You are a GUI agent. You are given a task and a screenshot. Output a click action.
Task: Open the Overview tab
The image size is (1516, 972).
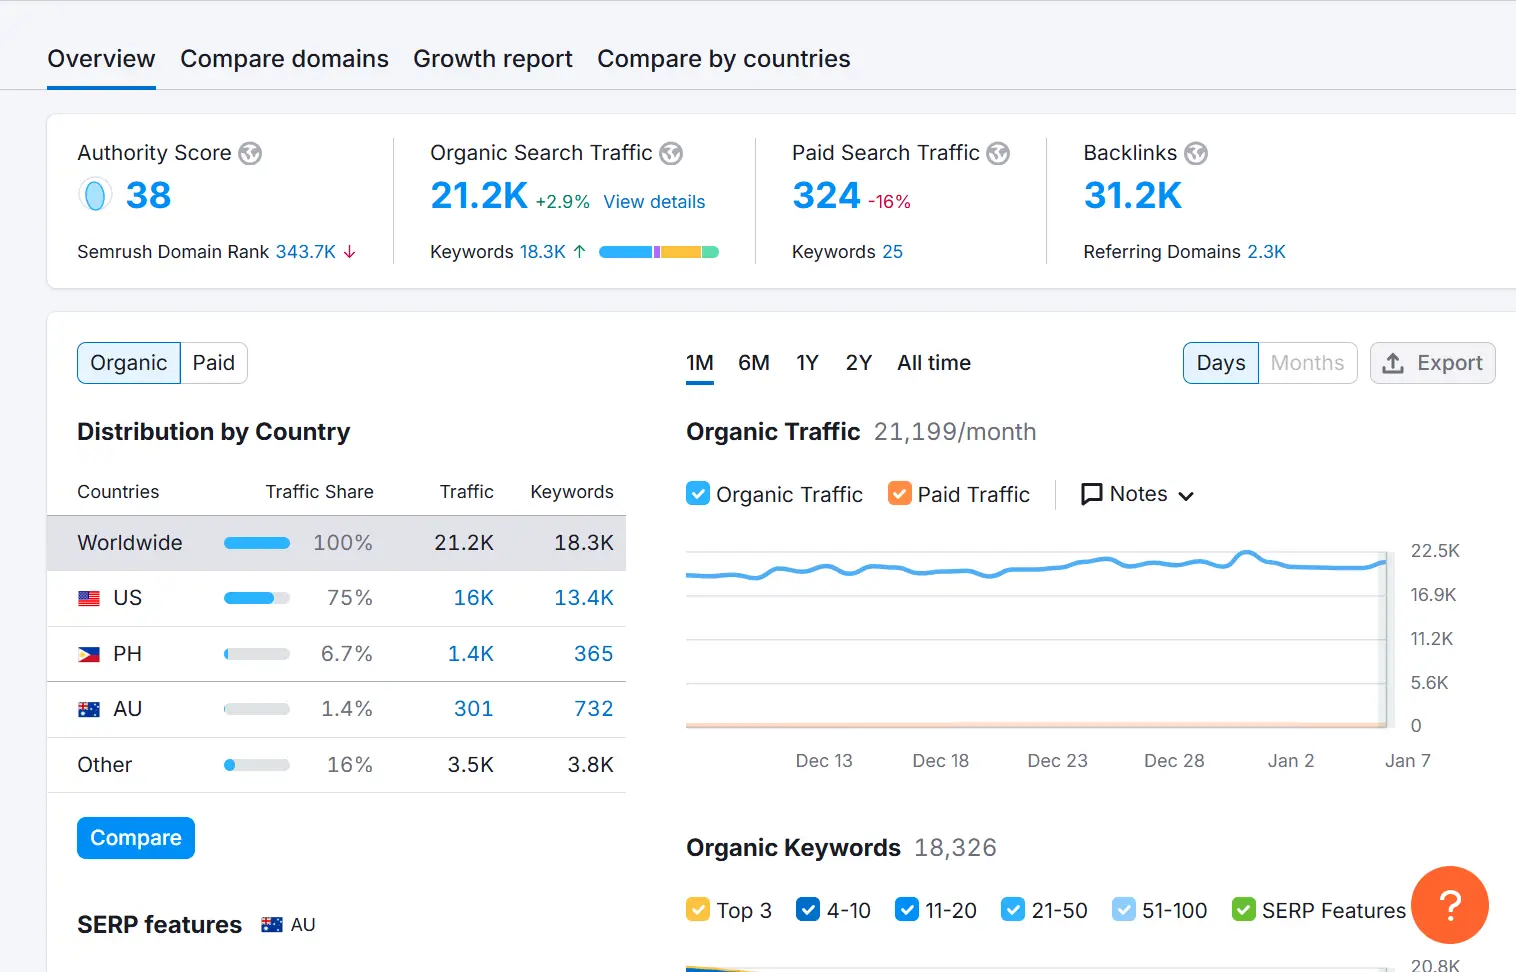pos(101,59)
